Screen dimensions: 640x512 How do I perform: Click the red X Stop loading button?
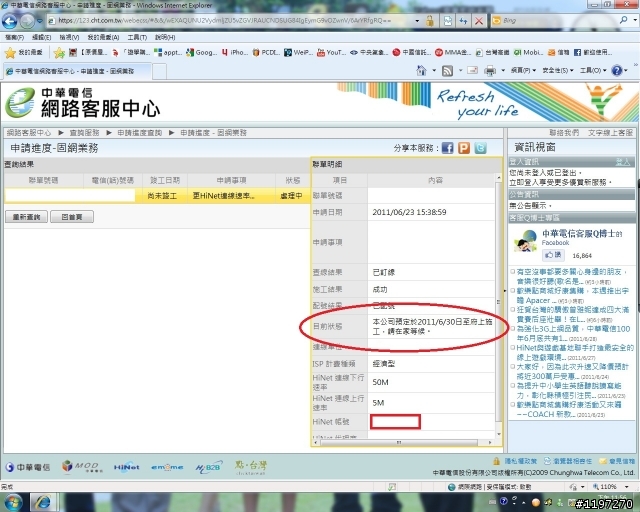pyautogui.click(x=479, y=21)
